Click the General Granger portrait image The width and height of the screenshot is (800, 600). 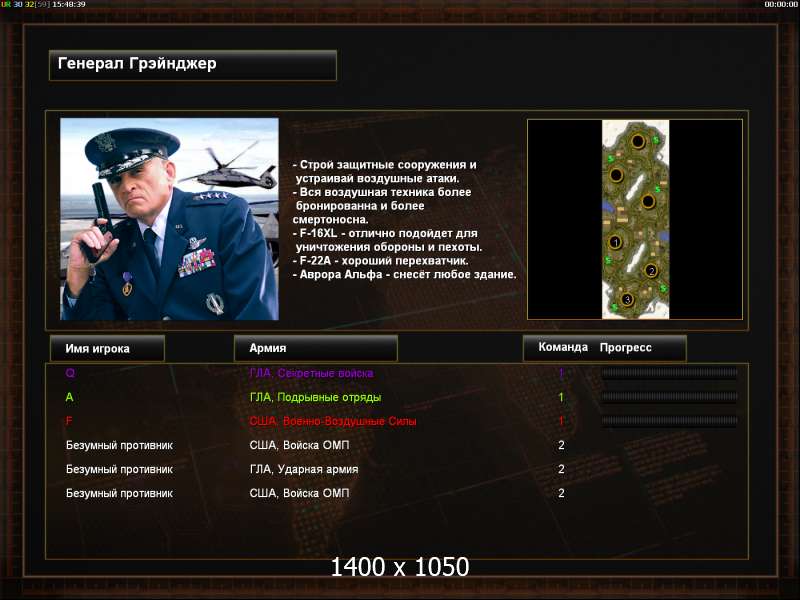click(169, 219)
